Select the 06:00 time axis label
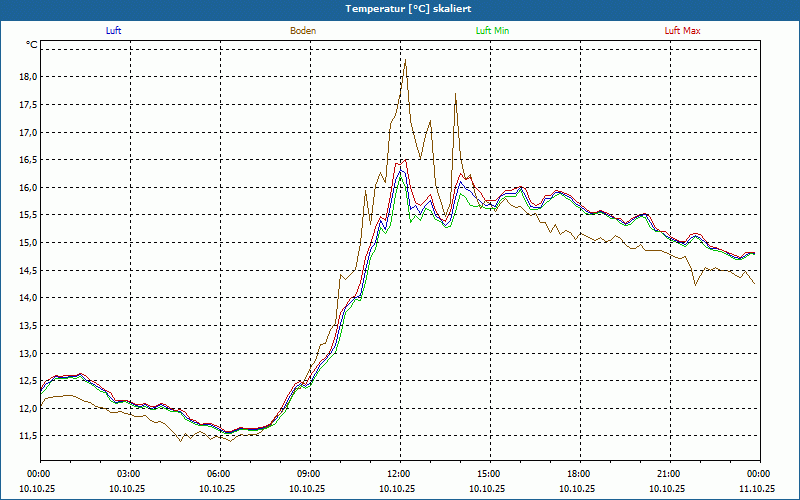This screenshot has width=800, height=500. coord(219,474)
